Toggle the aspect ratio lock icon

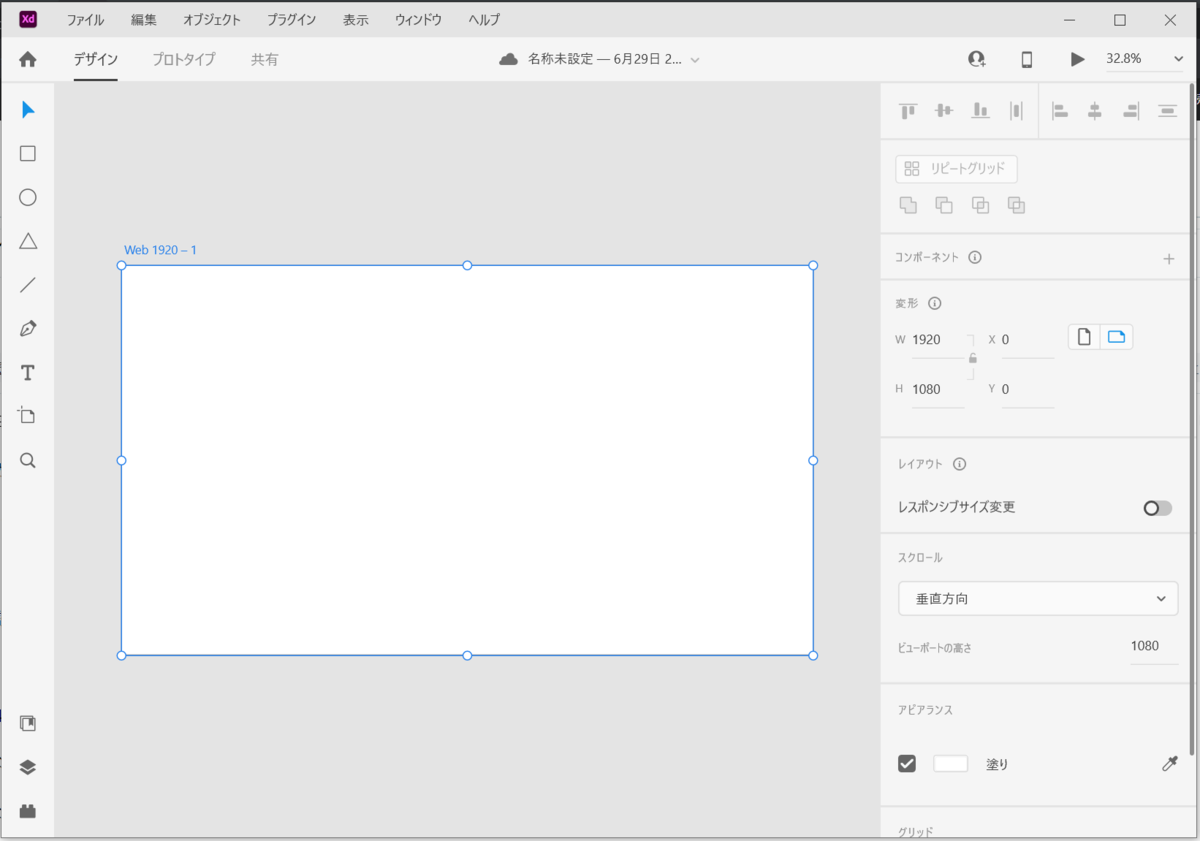pyautogui.click(x=972, y=358)
